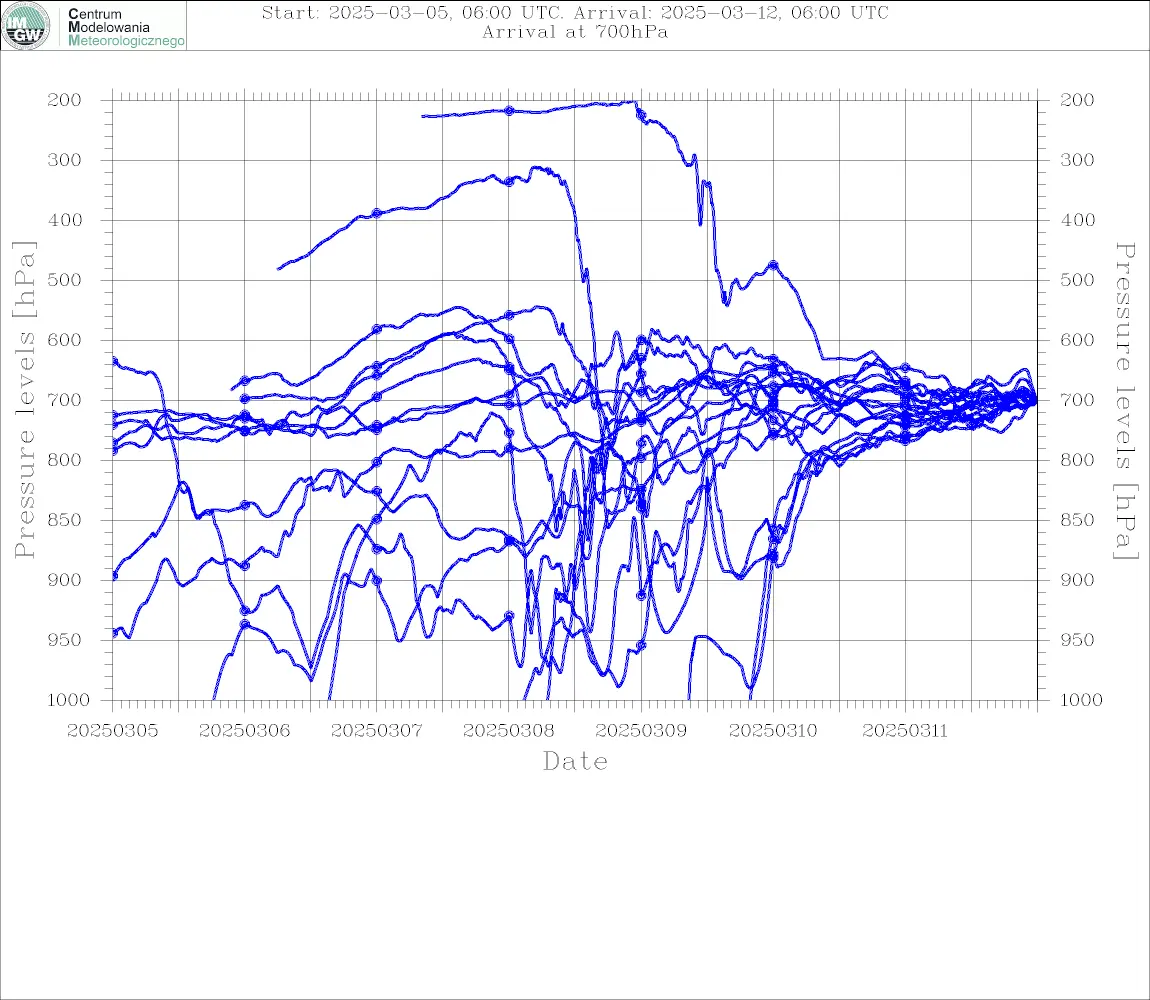
Task: Click the 20250308 date label
Action: click(509, 731)
